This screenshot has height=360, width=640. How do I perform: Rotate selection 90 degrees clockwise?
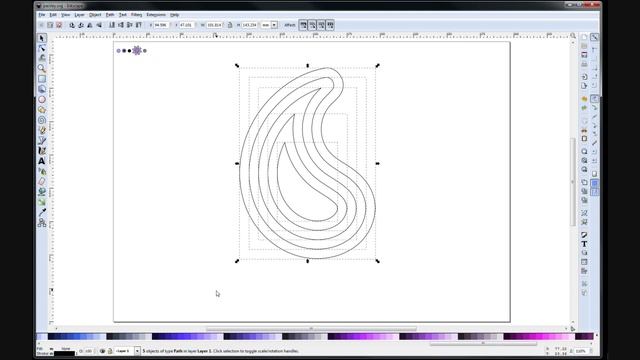tap(81, 25)
